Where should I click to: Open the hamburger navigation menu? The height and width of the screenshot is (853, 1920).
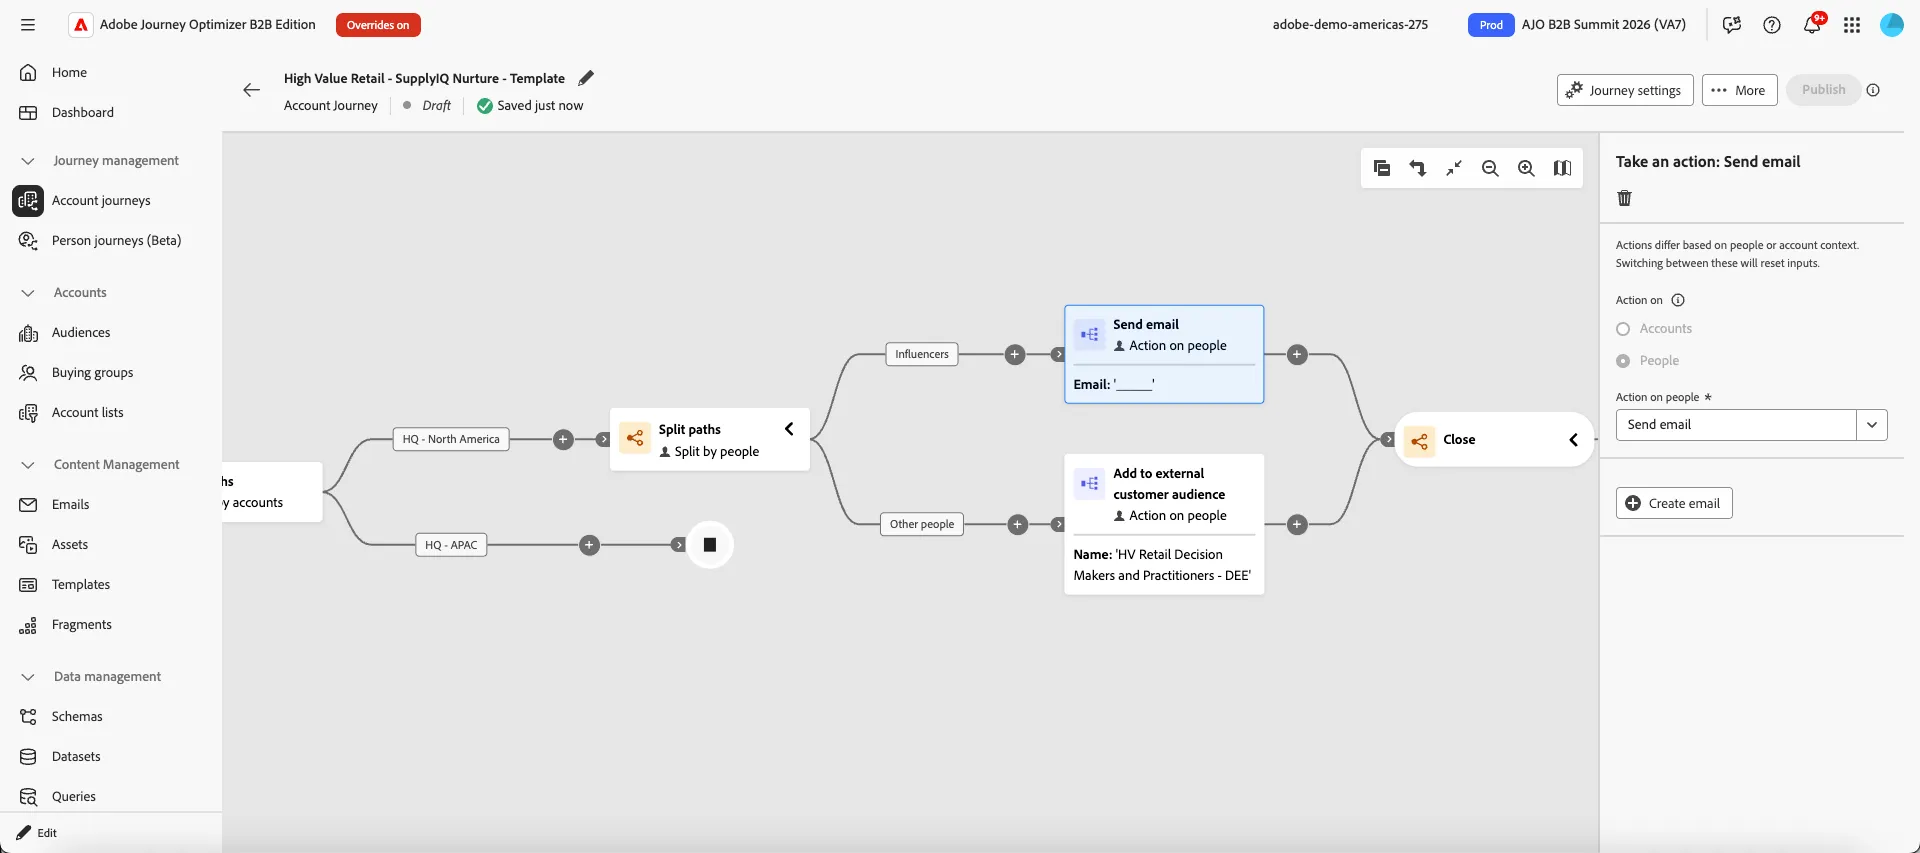point(28,25)
